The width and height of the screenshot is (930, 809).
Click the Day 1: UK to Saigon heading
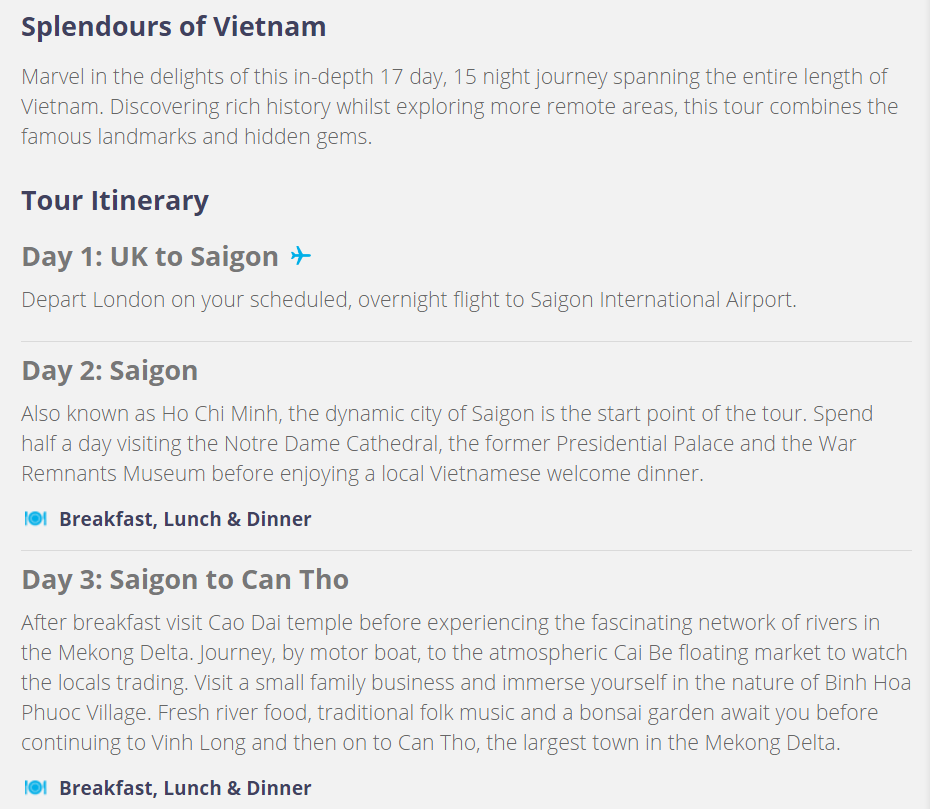[x=150, y=256]
